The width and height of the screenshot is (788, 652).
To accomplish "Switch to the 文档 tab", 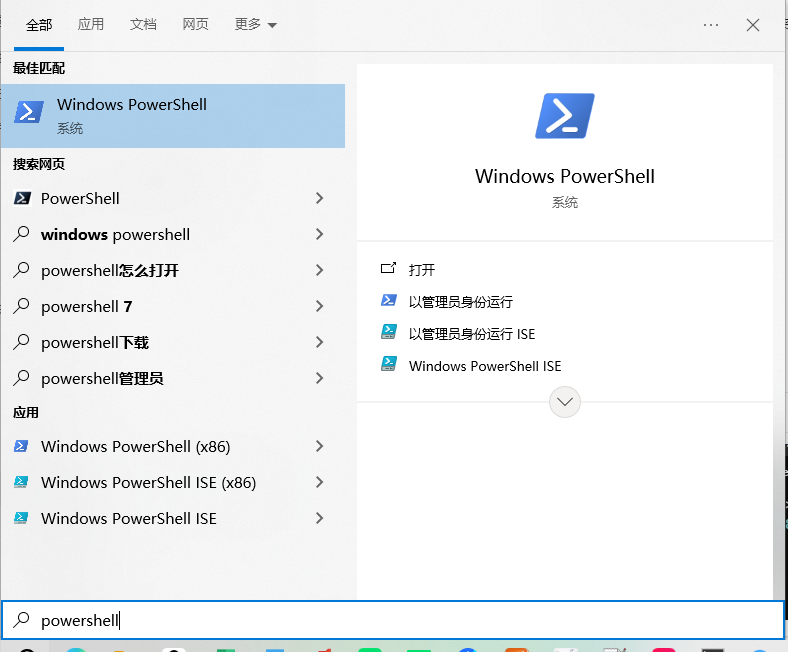I will coord(143,24).
